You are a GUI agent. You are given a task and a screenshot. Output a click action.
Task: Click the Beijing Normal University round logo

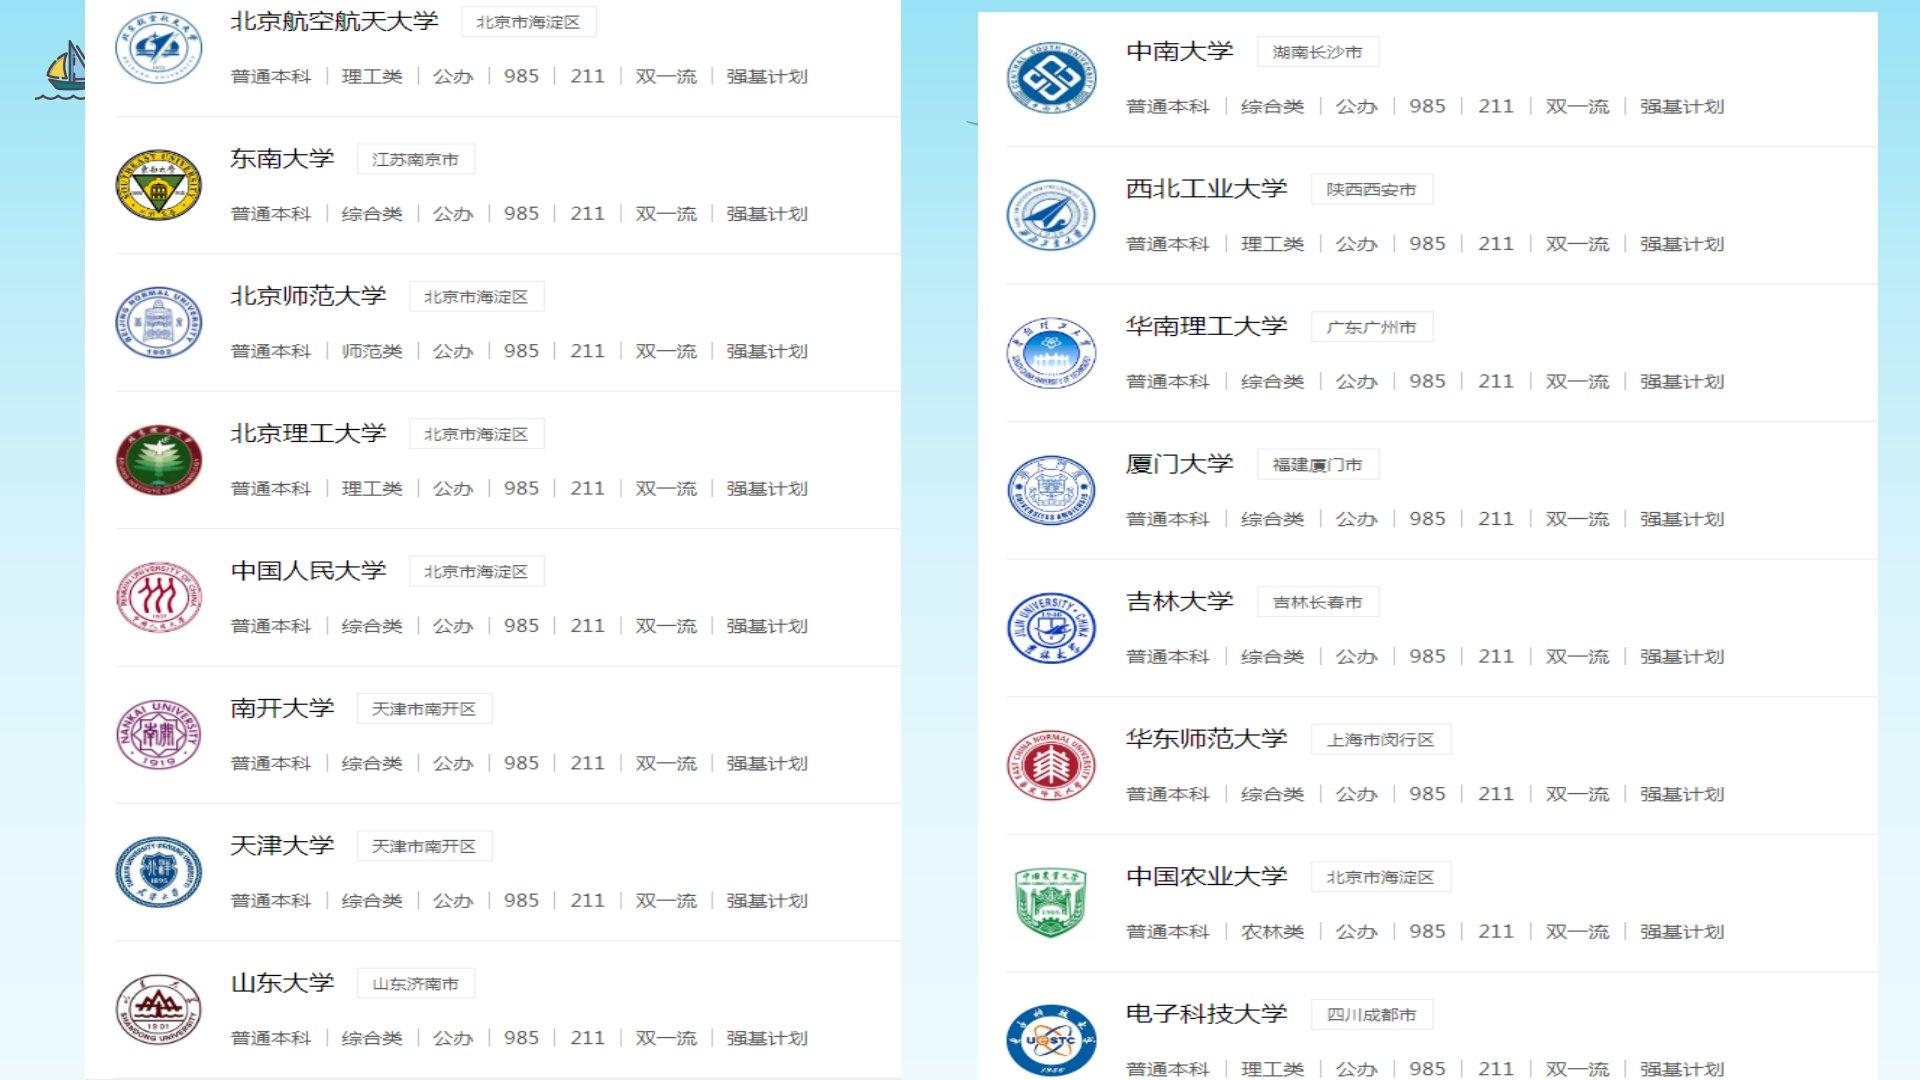coord(158,323)
